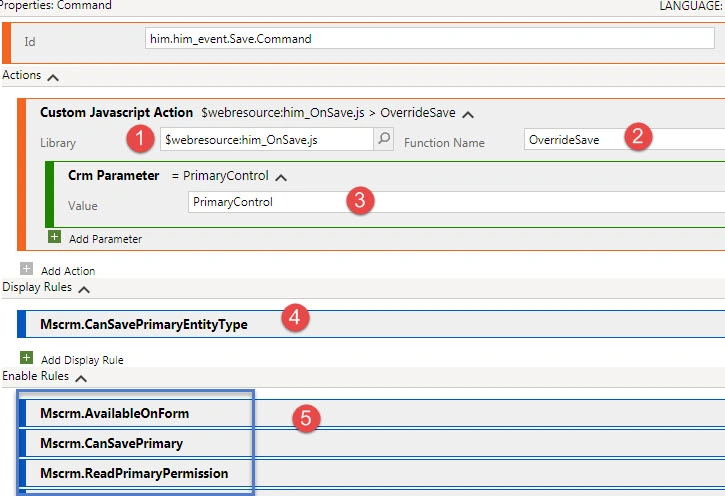Click the Actions section label
Image resolution: width=725 pixels, height=496 pixels.
tap(22, 75)
